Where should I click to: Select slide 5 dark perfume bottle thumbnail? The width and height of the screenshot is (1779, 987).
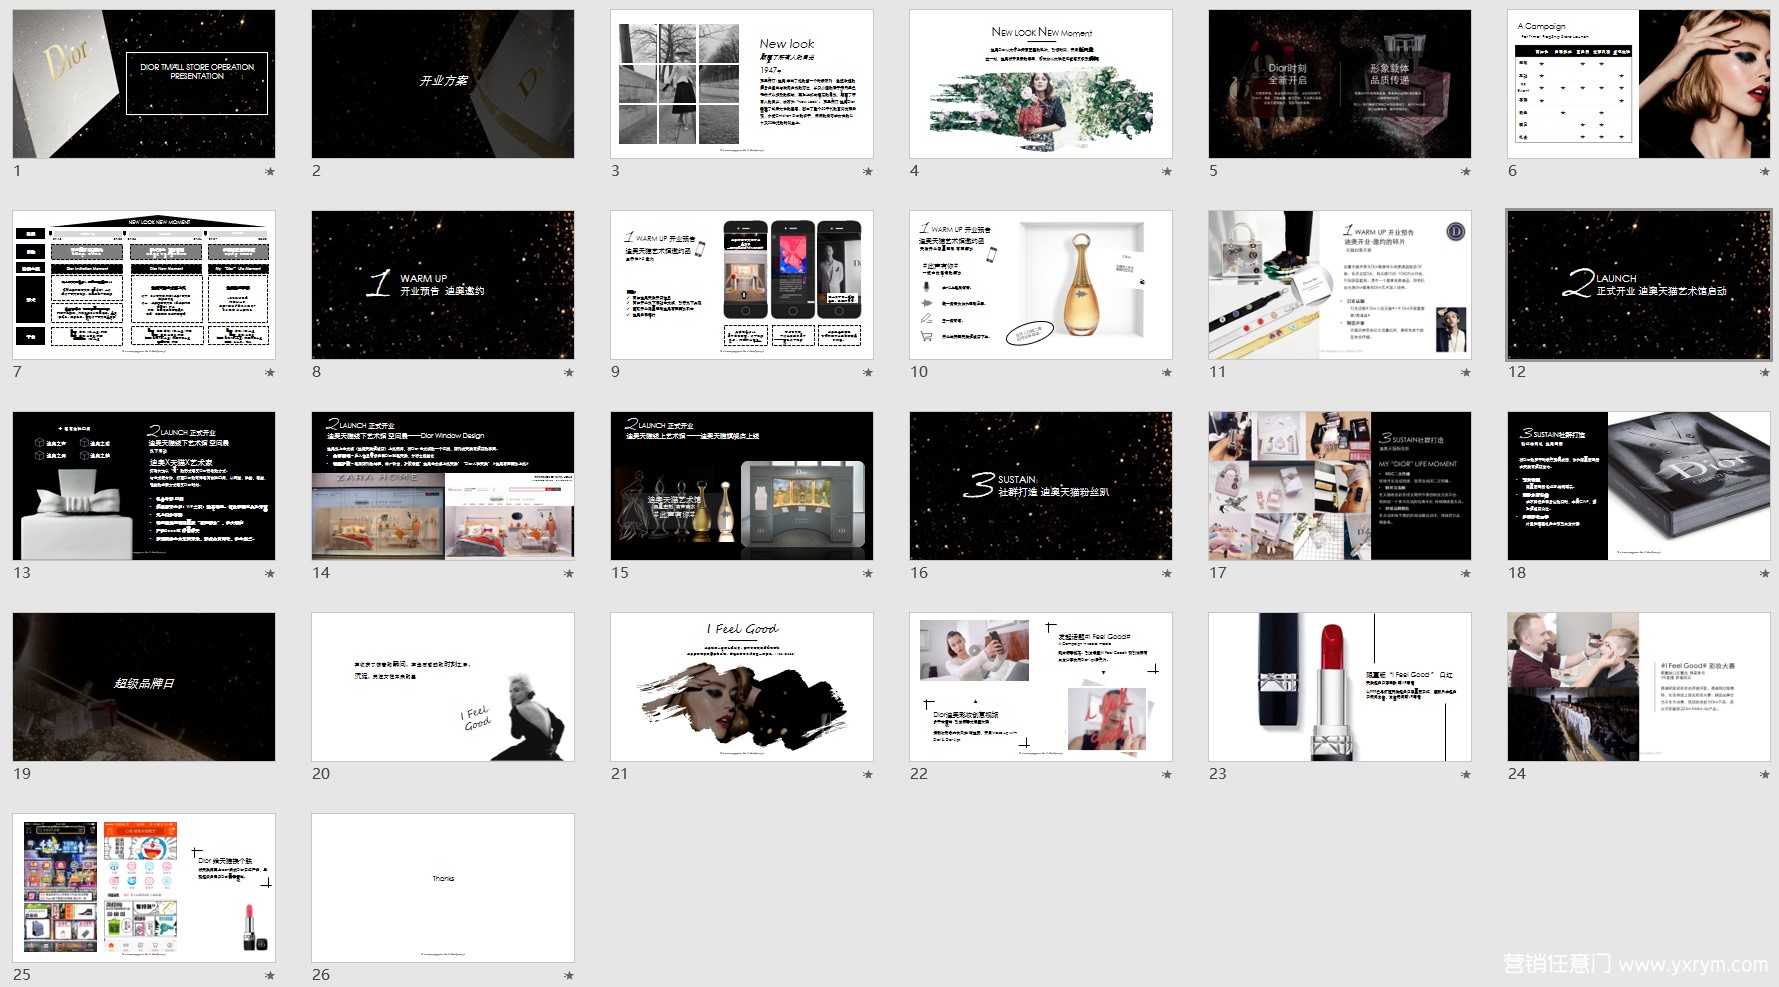(x=1340, y=84)
